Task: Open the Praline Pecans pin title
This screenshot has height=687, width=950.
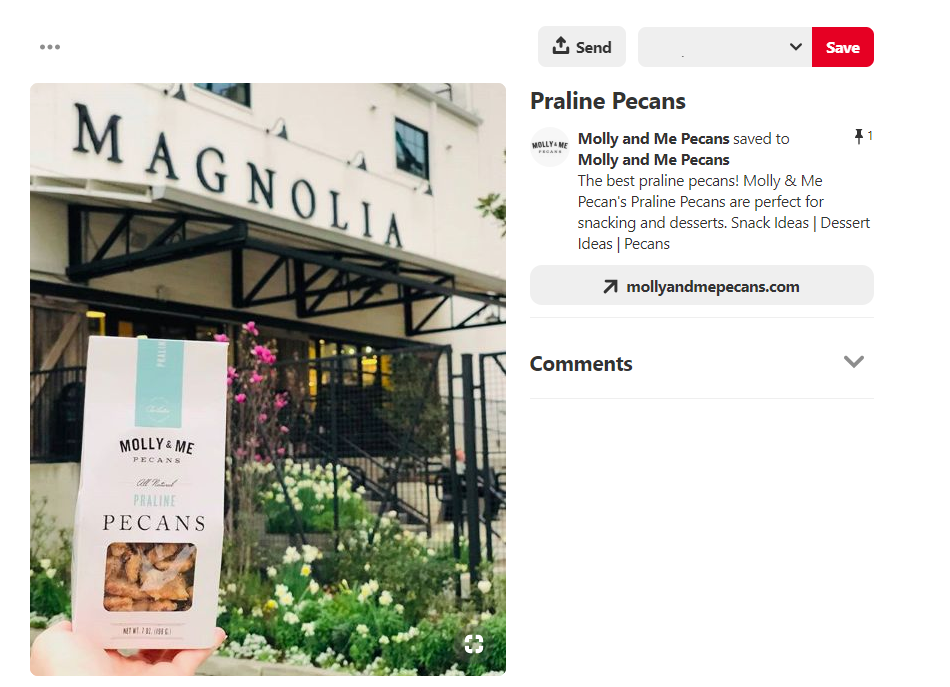Action: [x=608, y=101]
